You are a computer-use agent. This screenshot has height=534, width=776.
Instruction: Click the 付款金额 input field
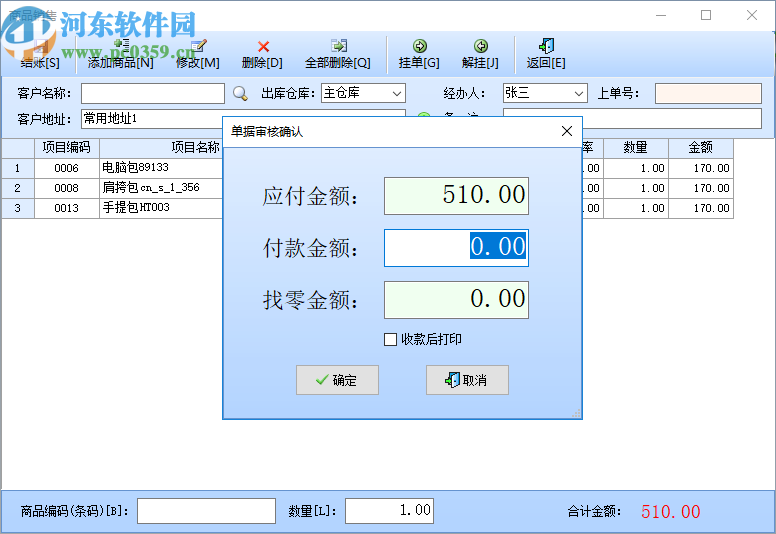point(456,247)
